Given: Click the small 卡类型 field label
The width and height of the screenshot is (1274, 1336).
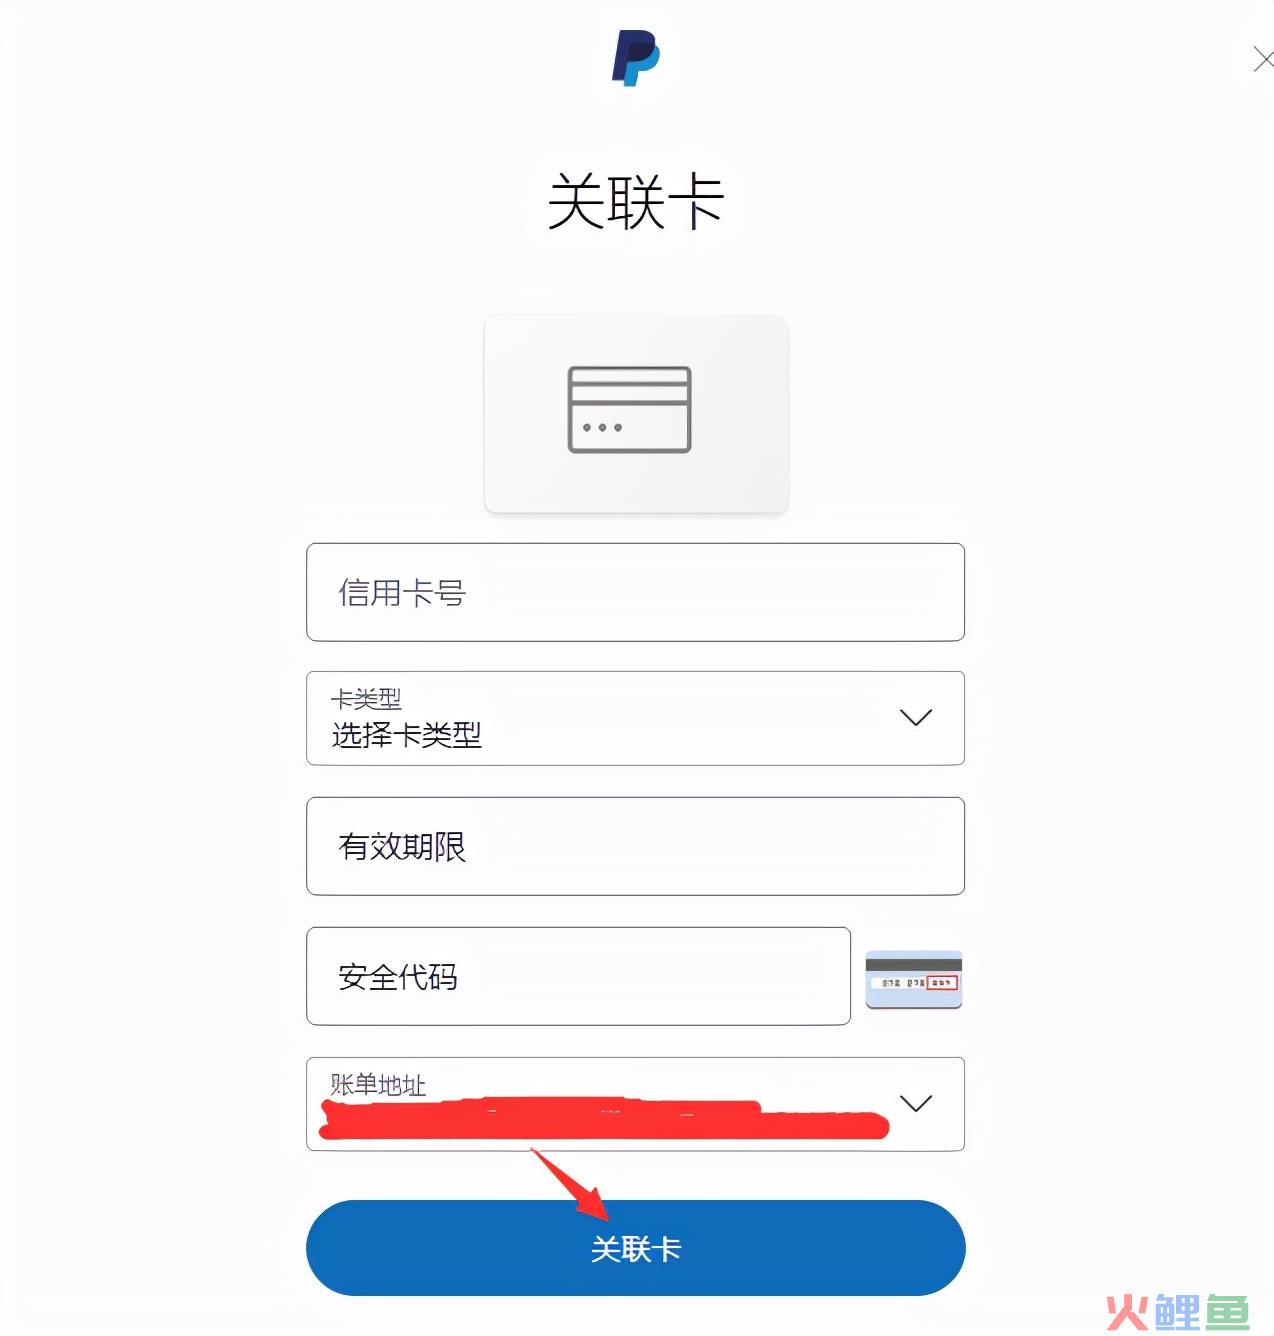Looking at the screenshot, I should [366, 698].
